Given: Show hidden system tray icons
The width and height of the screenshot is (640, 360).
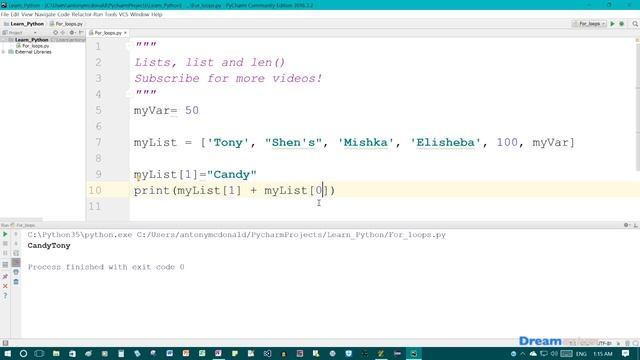Looking at the screenshot, I should [x=523, y=353].
